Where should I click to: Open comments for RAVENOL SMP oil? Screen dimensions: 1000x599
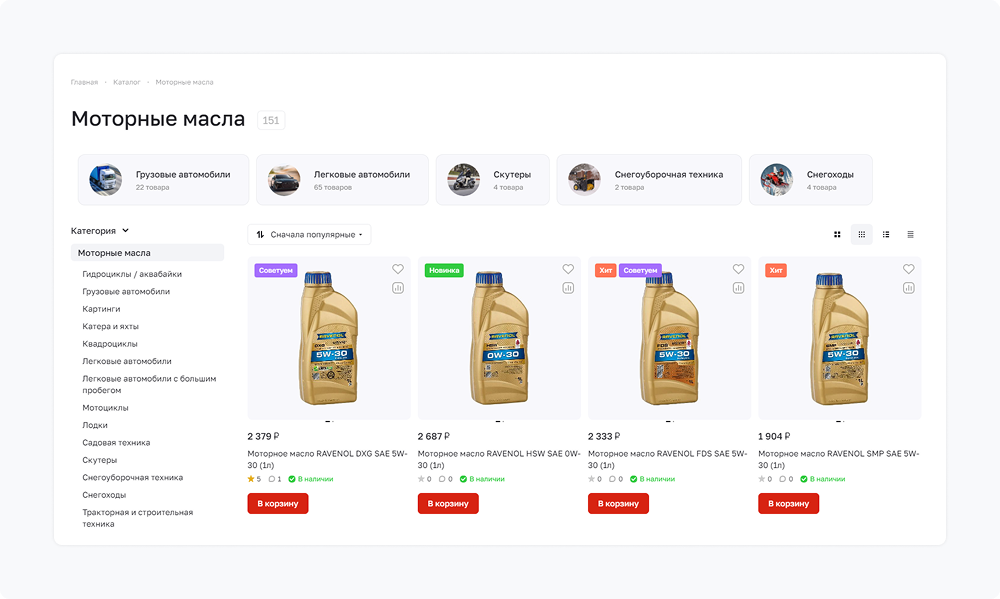tap(786, 479)
